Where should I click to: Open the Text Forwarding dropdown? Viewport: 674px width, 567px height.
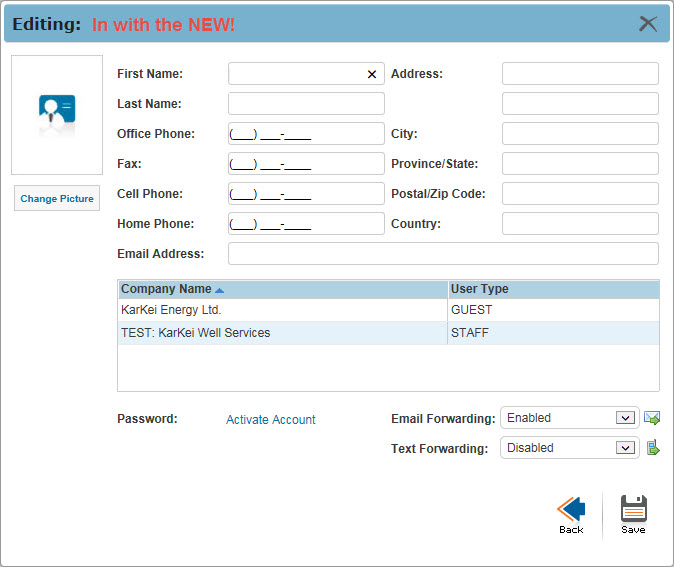pyautogui.click(x=625, y=448)
